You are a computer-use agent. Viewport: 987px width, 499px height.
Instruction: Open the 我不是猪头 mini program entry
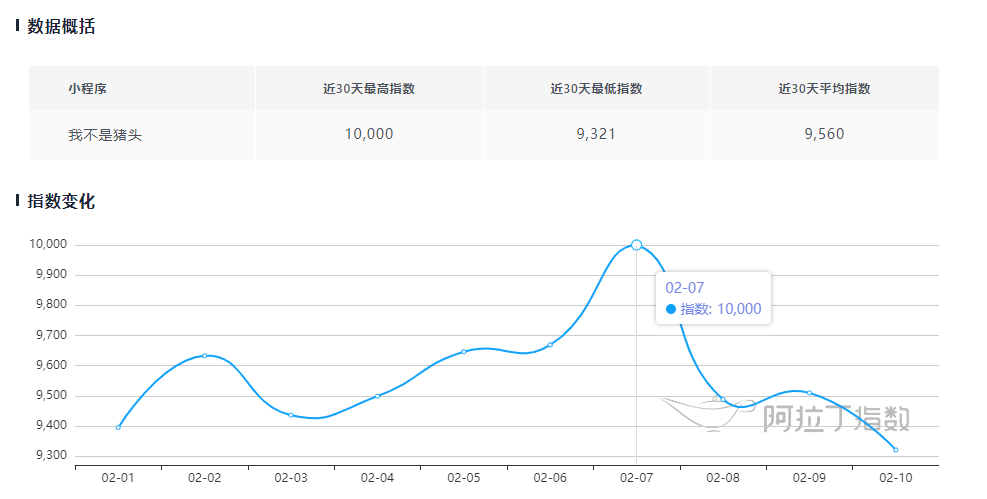[x=105, y=134]
